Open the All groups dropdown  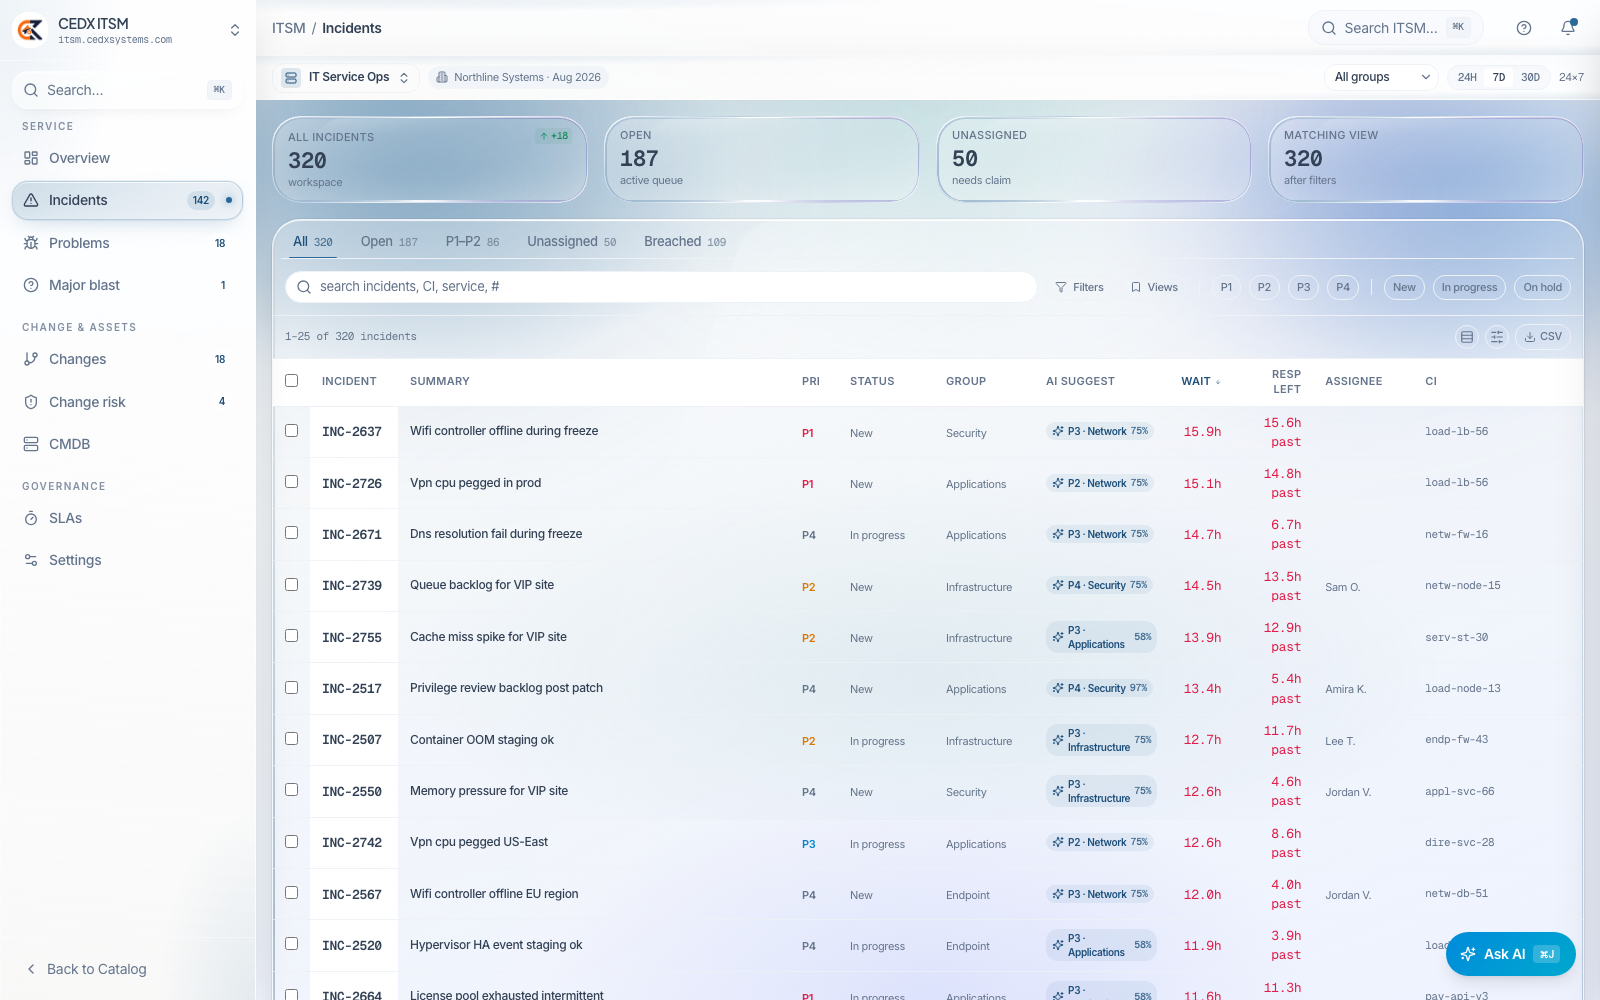[1382, 77]
